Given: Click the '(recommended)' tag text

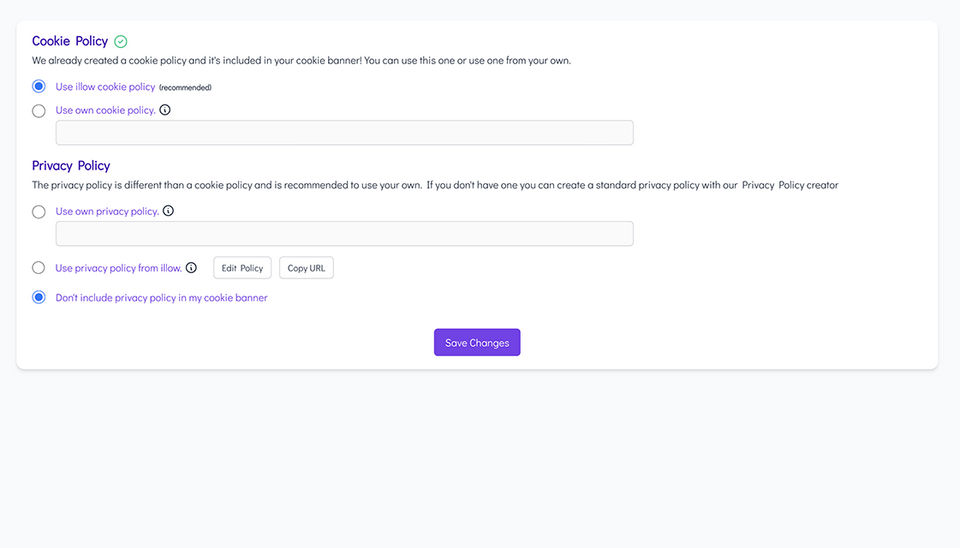Looking at the screenshot, I should click(185, 87).
